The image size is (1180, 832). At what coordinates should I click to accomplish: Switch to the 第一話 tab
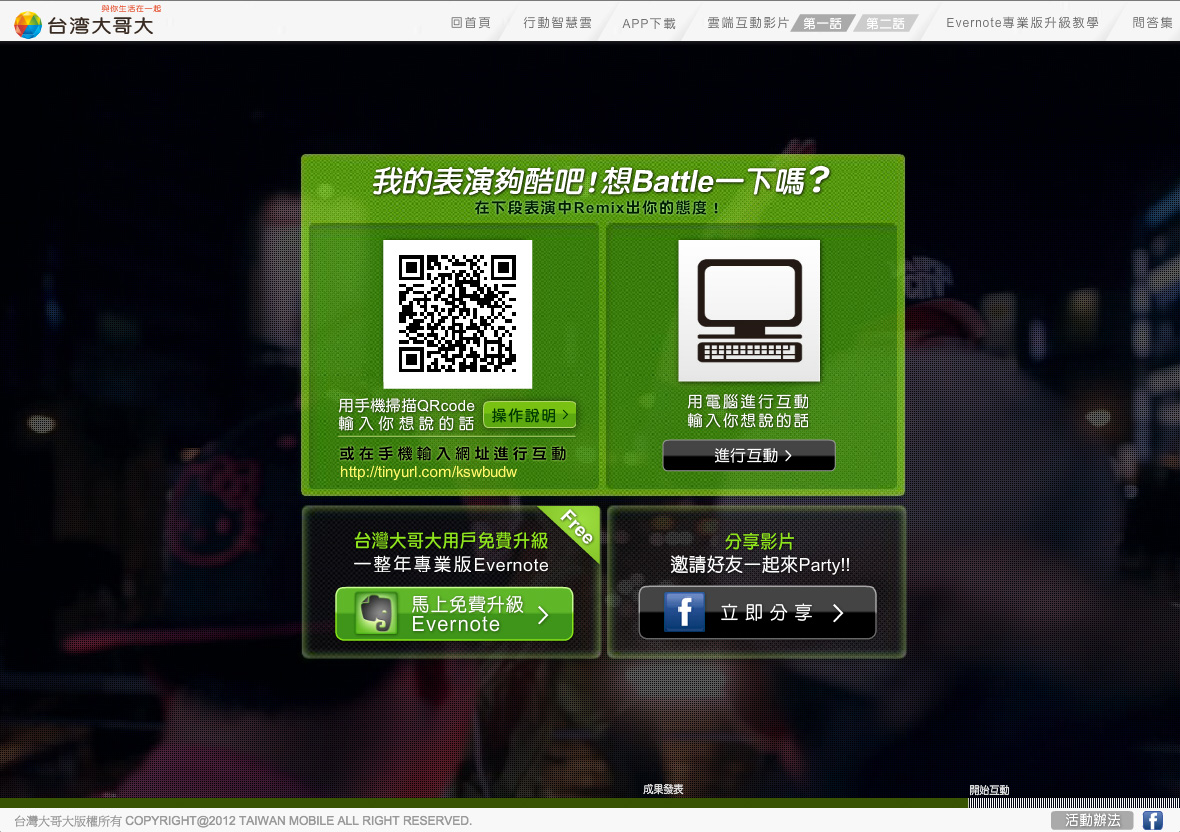(x=823, y=23)
